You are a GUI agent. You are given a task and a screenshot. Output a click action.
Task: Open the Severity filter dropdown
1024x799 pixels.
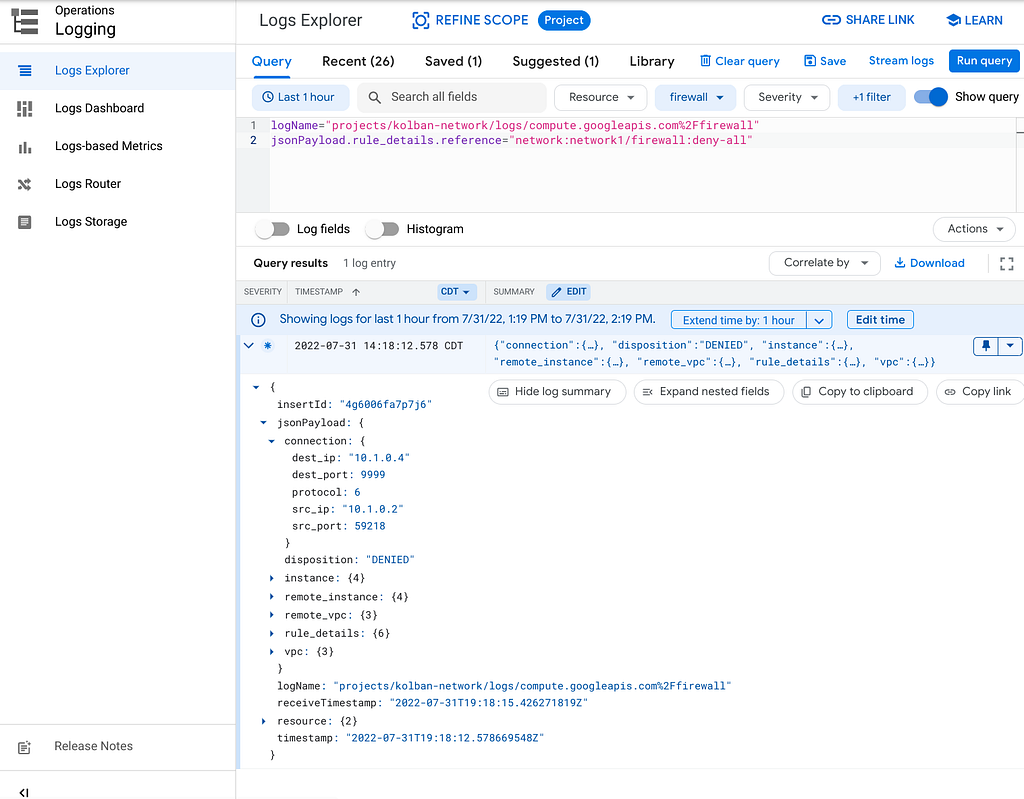(787, 97)
